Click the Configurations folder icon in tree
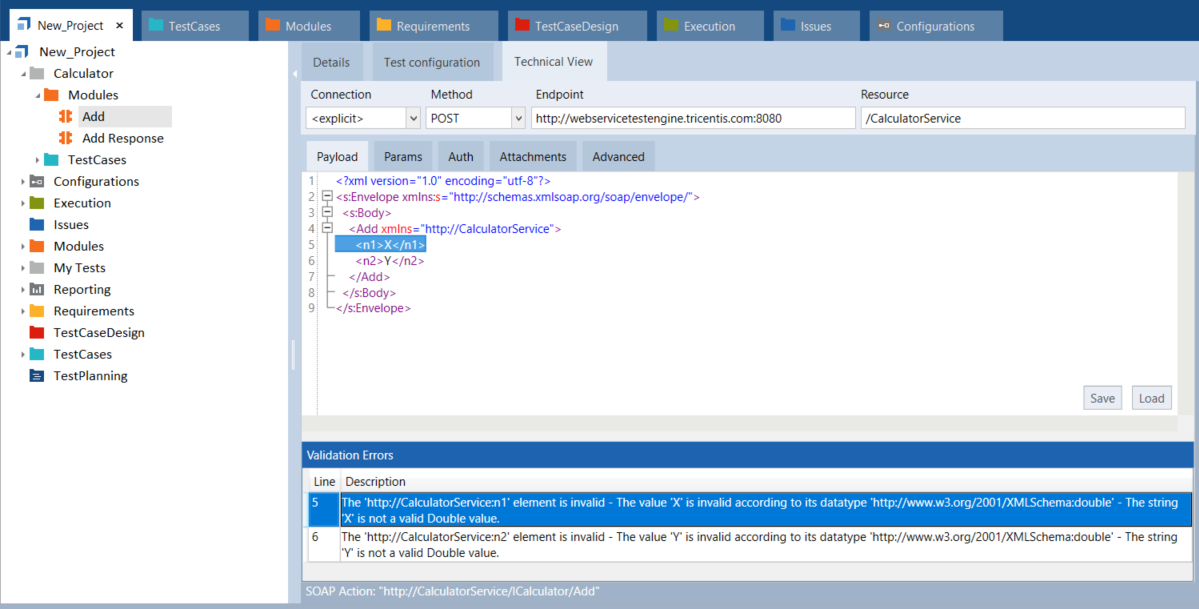The image size is (1199, 609). pyautogui.click(x=37, y=182)
